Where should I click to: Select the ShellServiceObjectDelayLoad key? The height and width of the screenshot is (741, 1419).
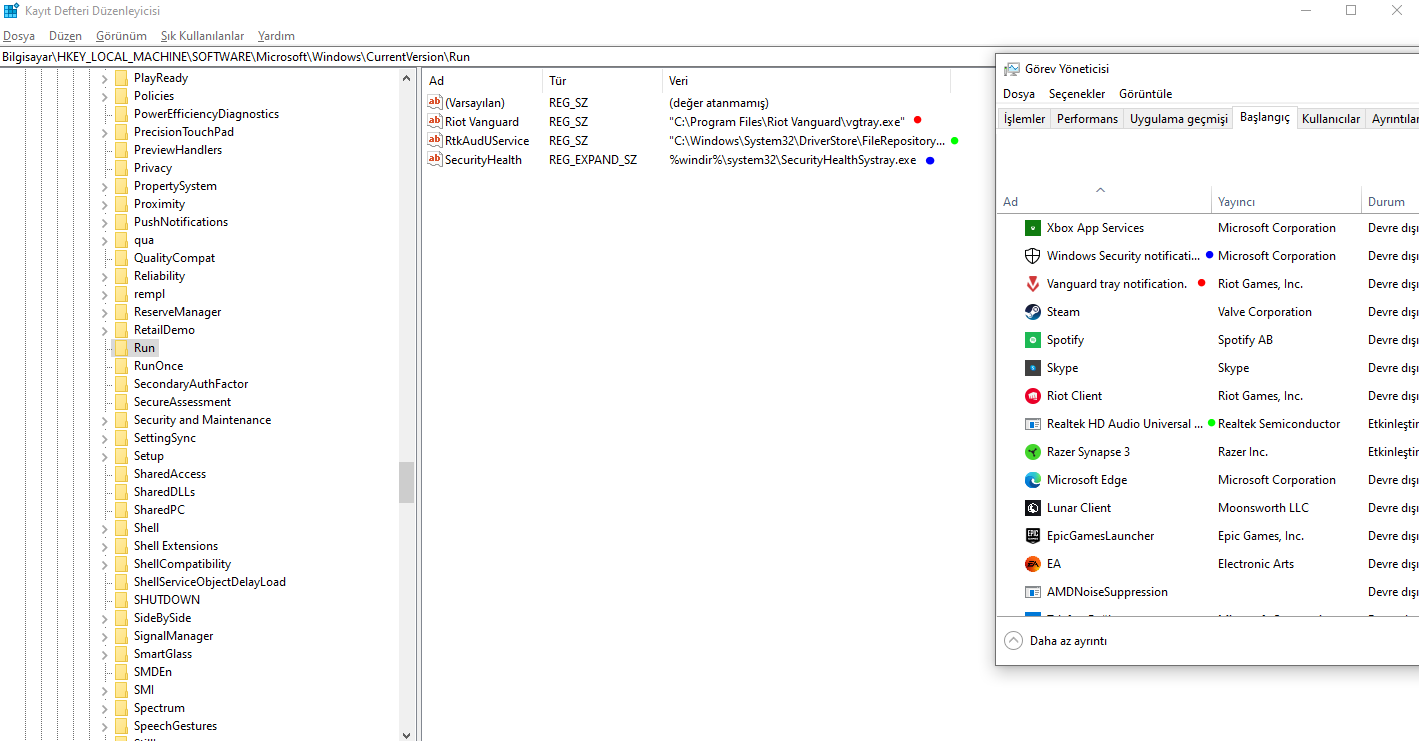tap(210, 582)
